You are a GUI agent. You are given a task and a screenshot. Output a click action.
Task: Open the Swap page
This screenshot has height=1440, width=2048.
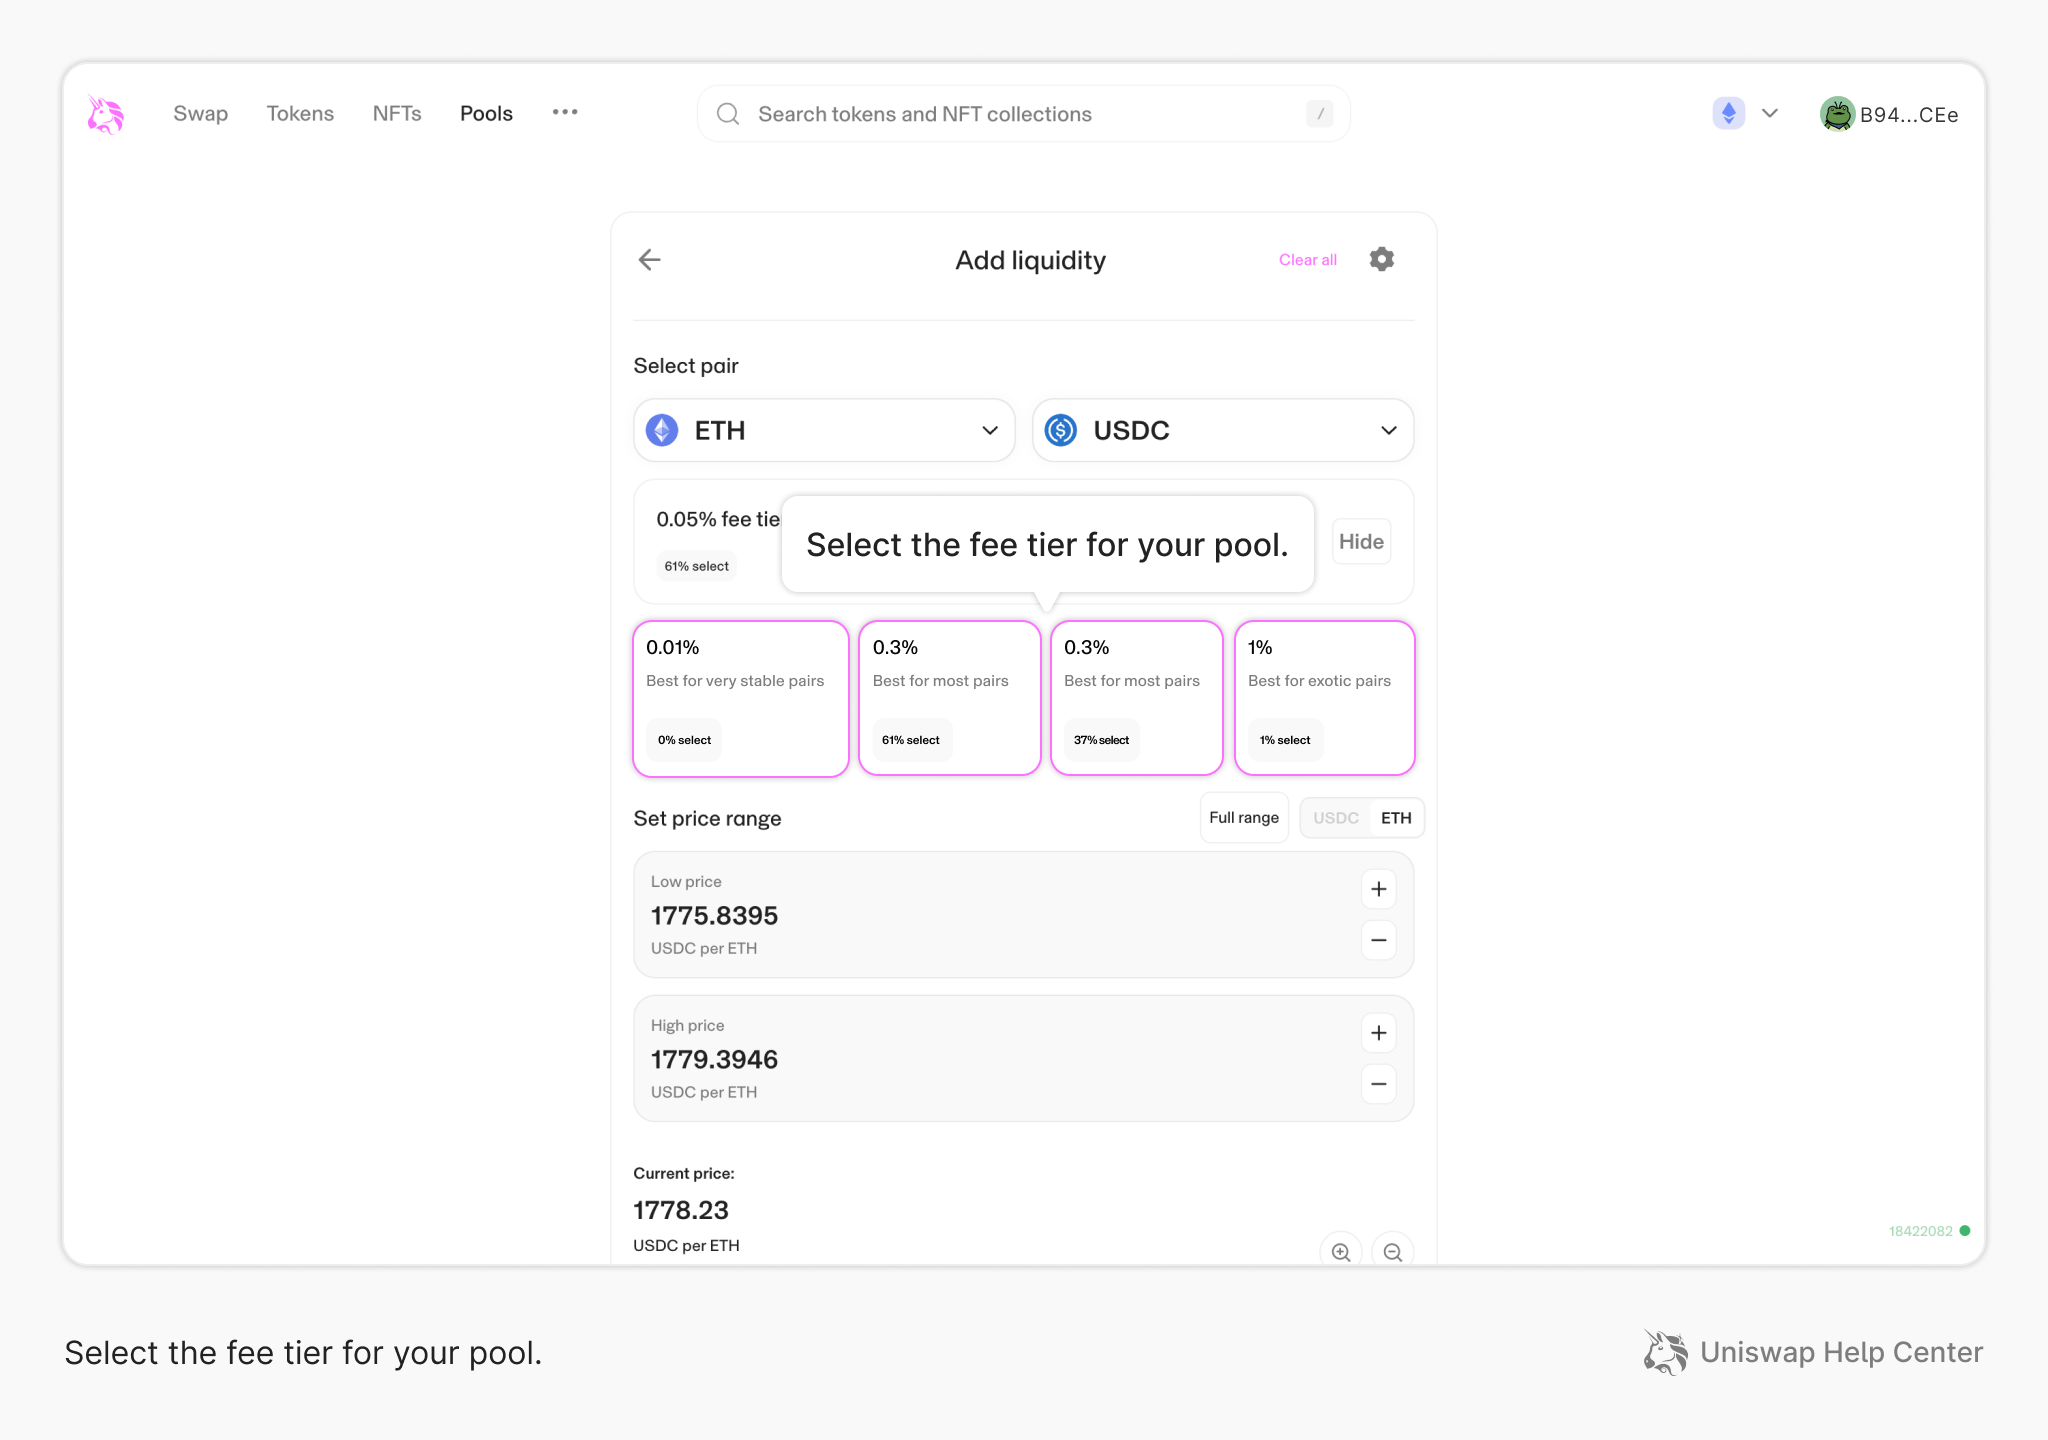click(x=200, y=113)
